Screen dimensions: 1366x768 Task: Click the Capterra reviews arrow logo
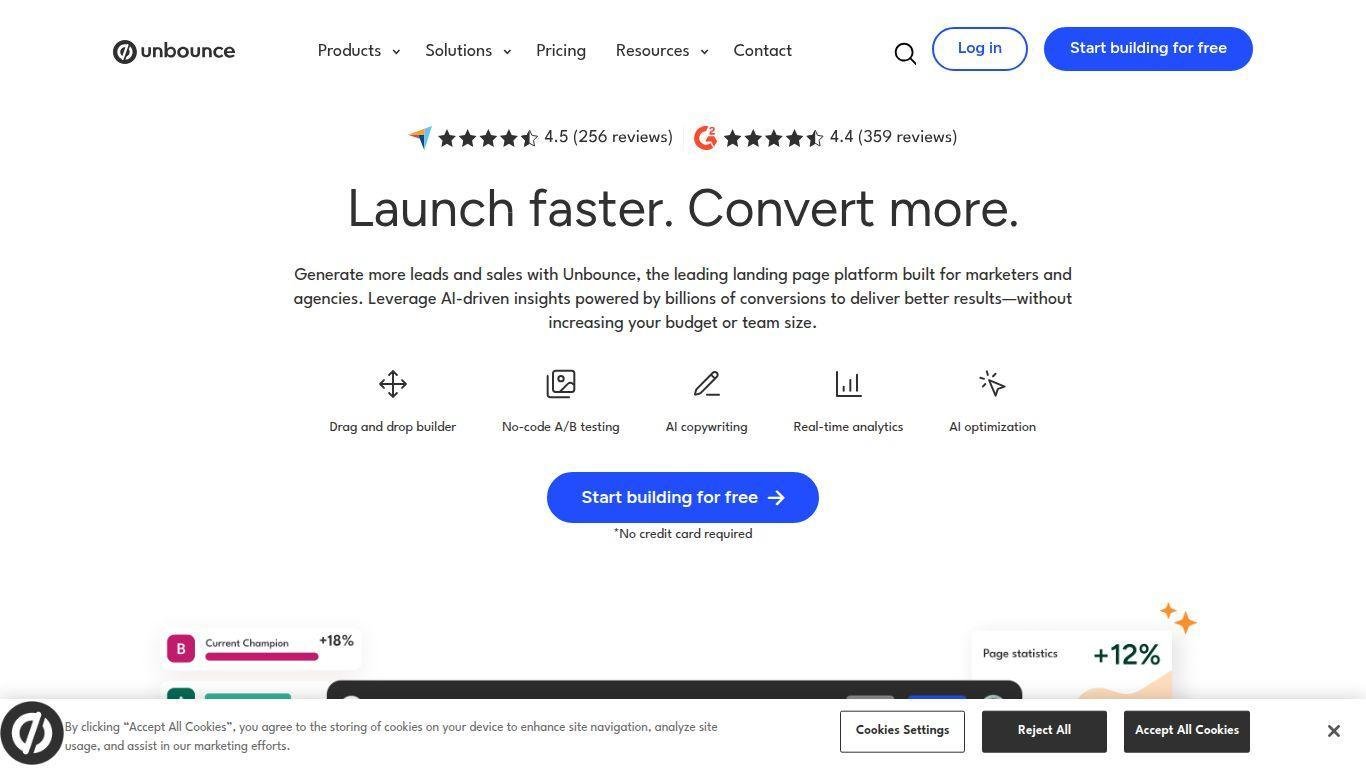point(420,137)
